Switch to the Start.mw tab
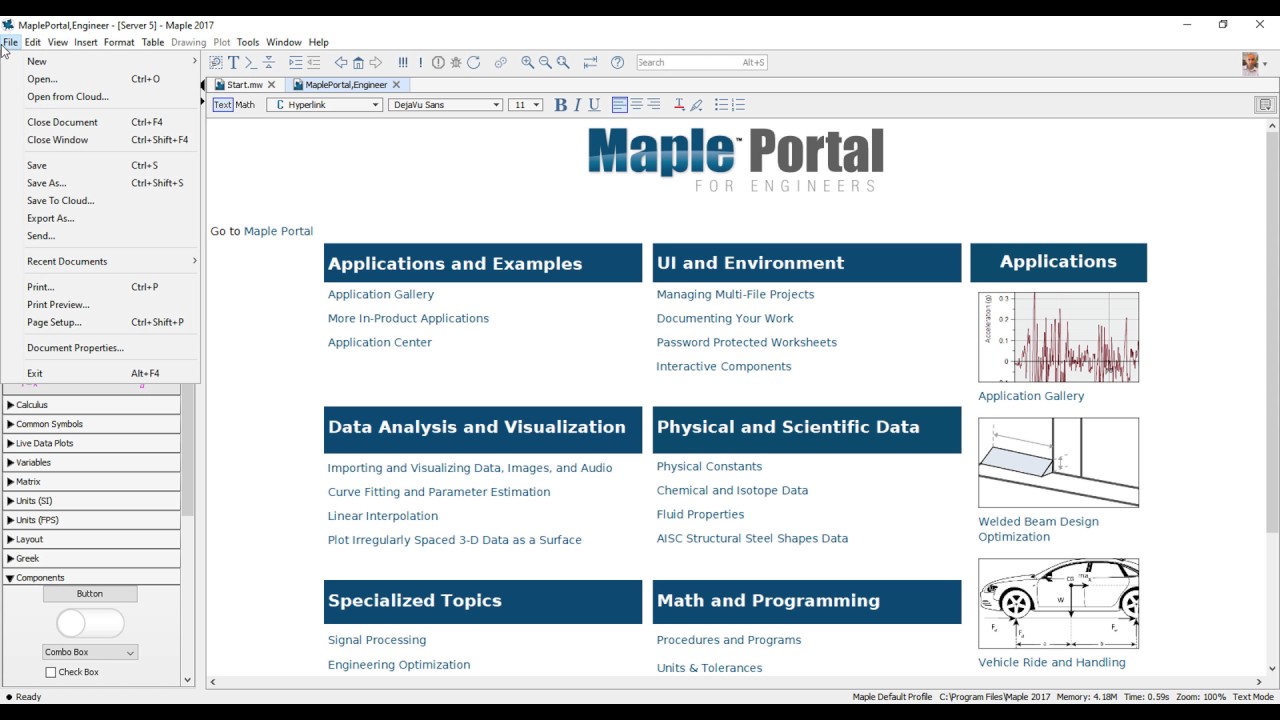 pos(244,85)
